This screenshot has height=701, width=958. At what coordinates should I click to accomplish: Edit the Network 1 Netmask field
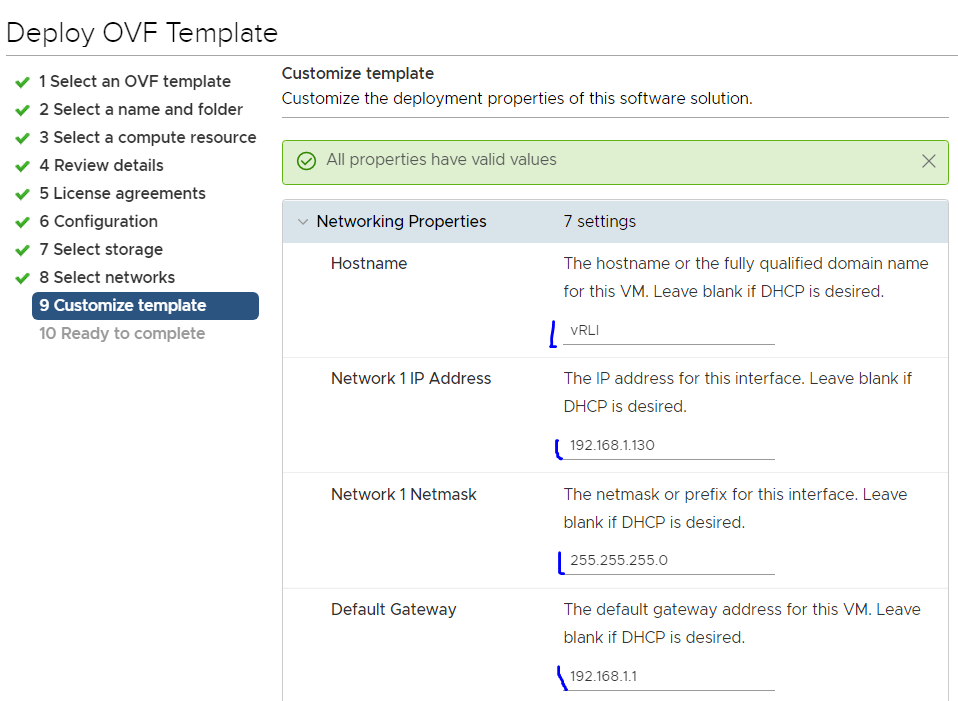[x=669, y=560]
